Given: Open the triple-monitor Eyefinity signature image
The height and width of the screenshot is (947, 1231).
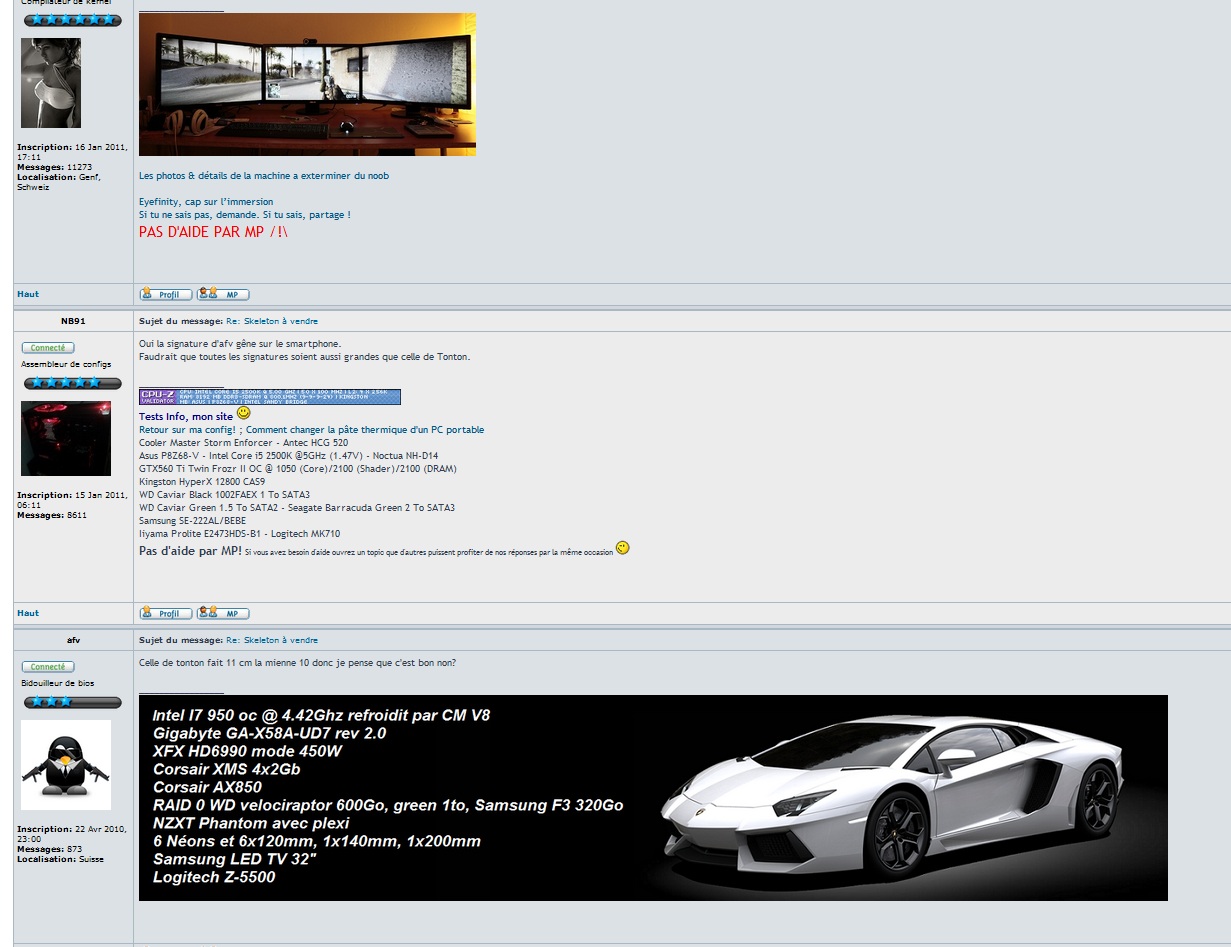Looking at the screenshot, I should click(x=307, y=85).
